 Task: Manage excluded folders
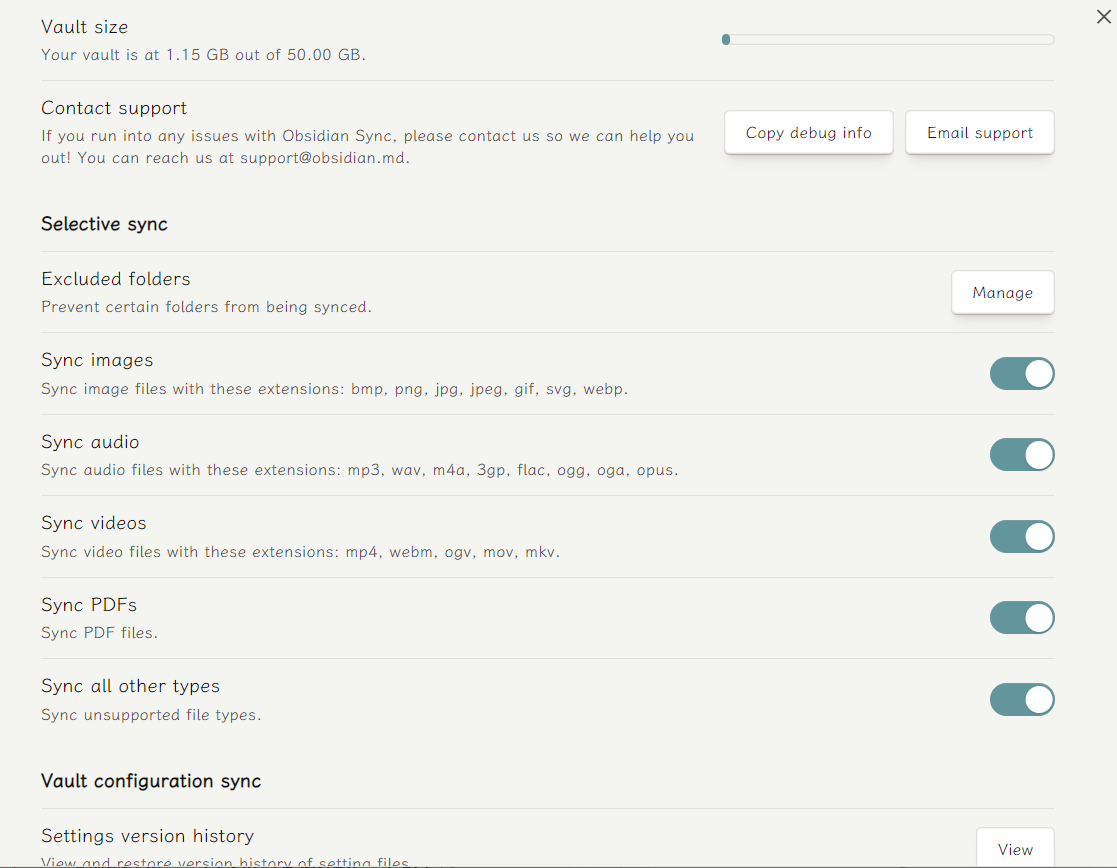(1002, 292)
